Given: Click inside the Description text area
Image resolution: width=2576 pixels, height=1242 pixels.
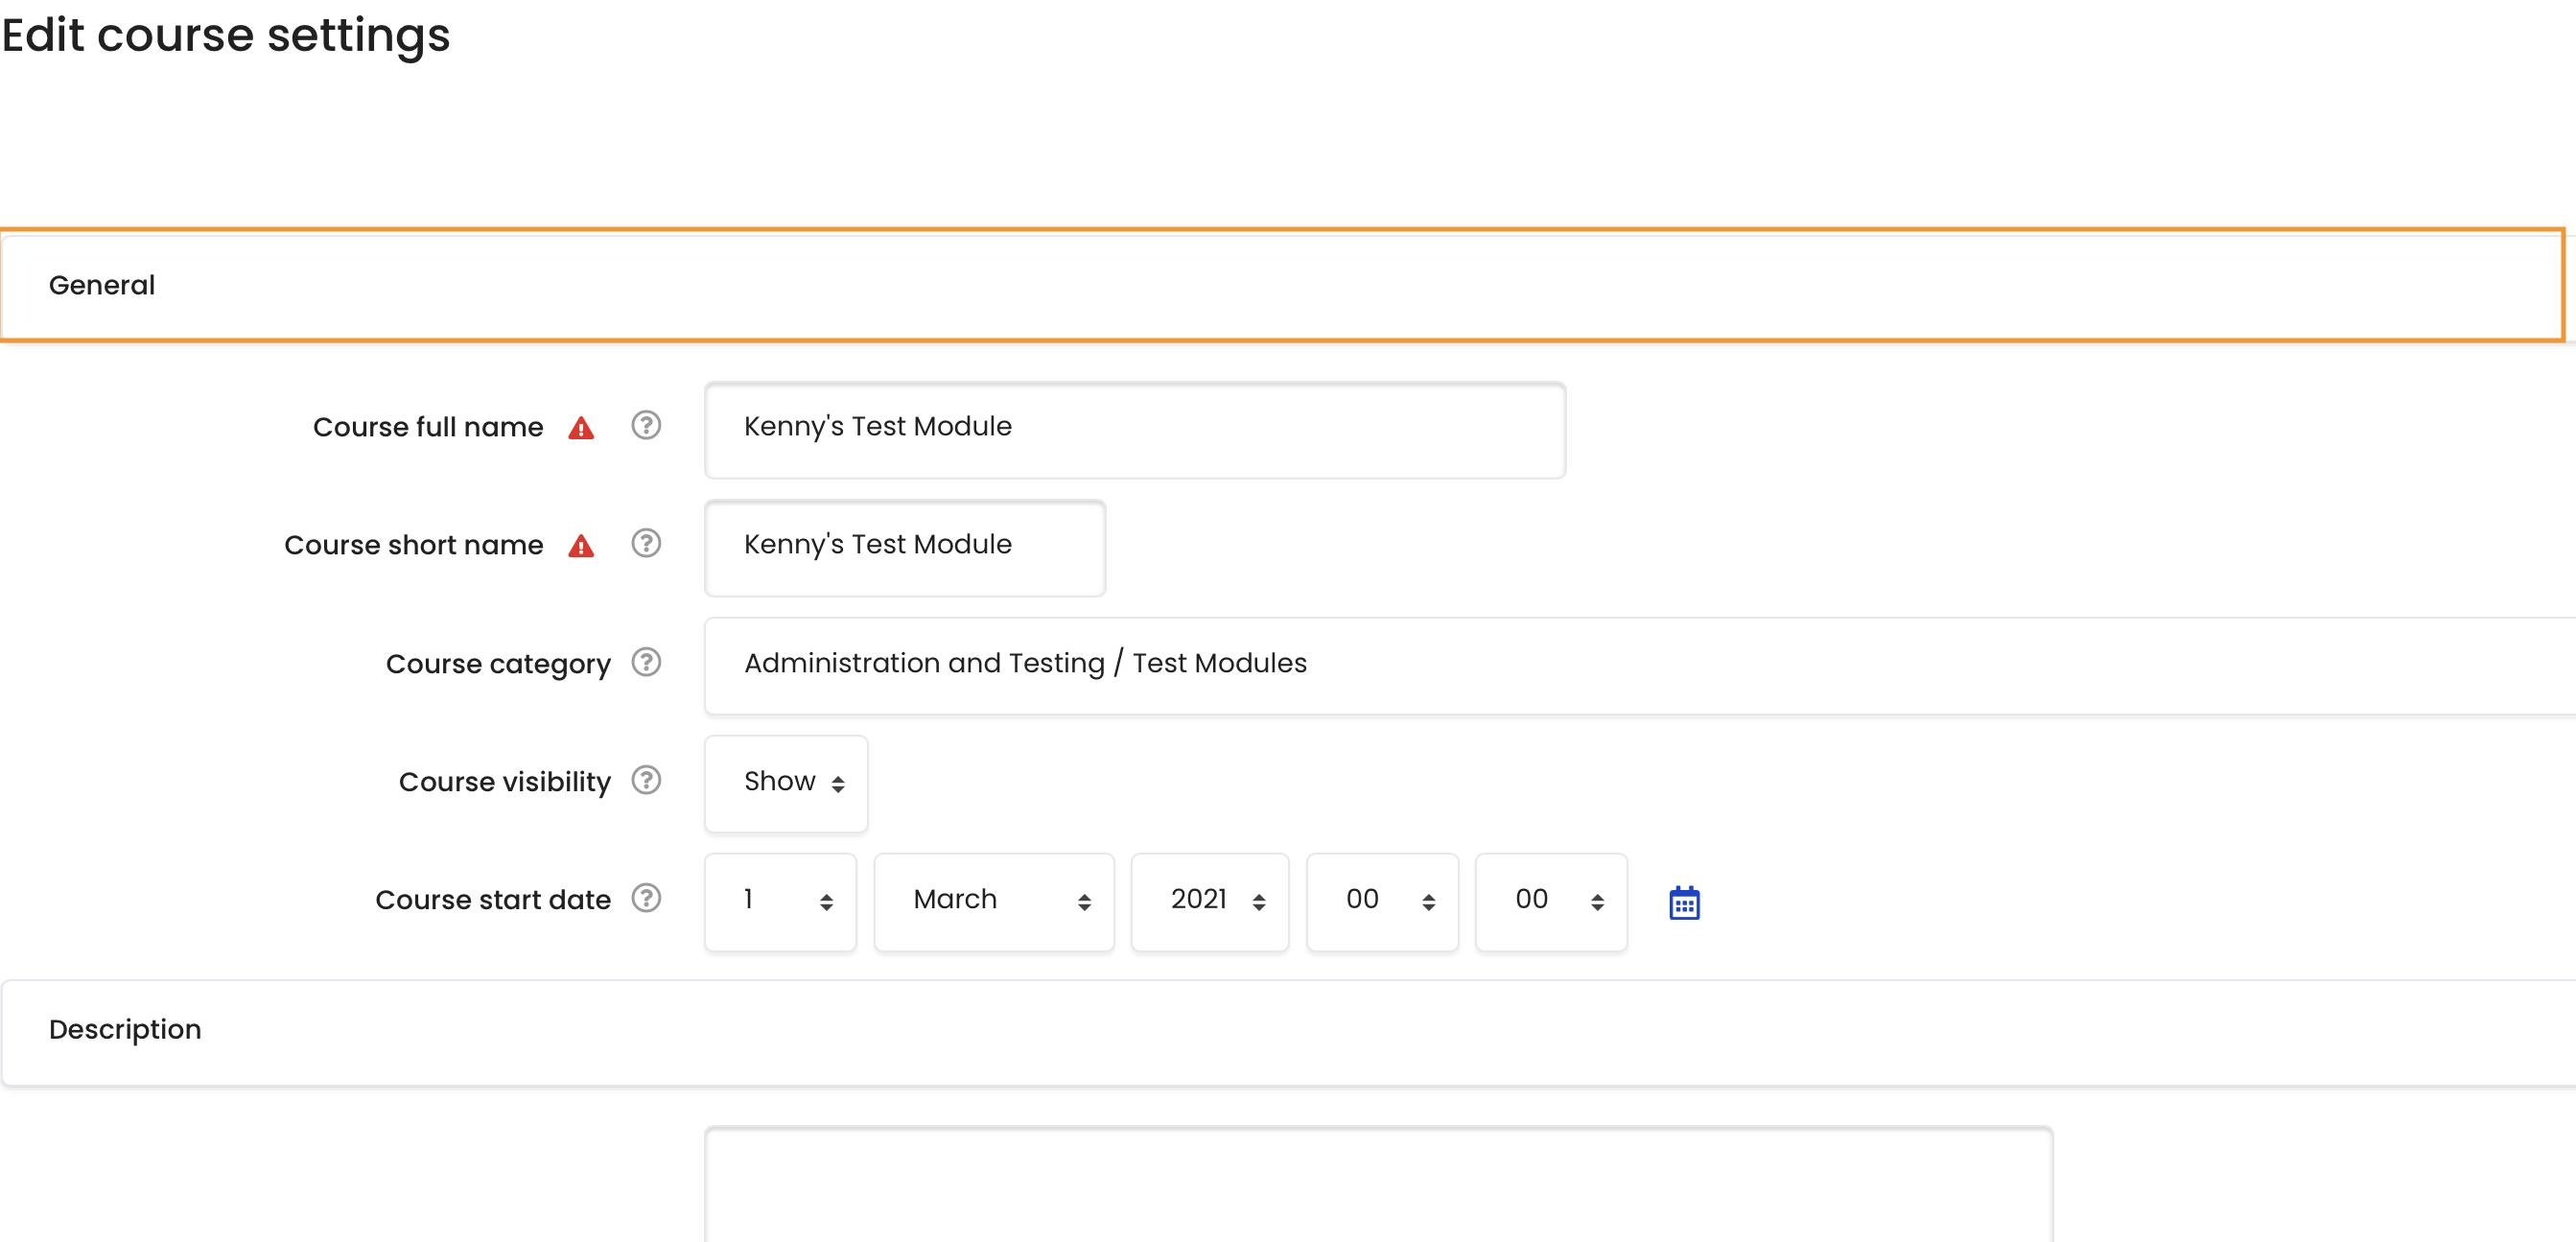Looking at the screenshot, I should pos(1378,1186).
